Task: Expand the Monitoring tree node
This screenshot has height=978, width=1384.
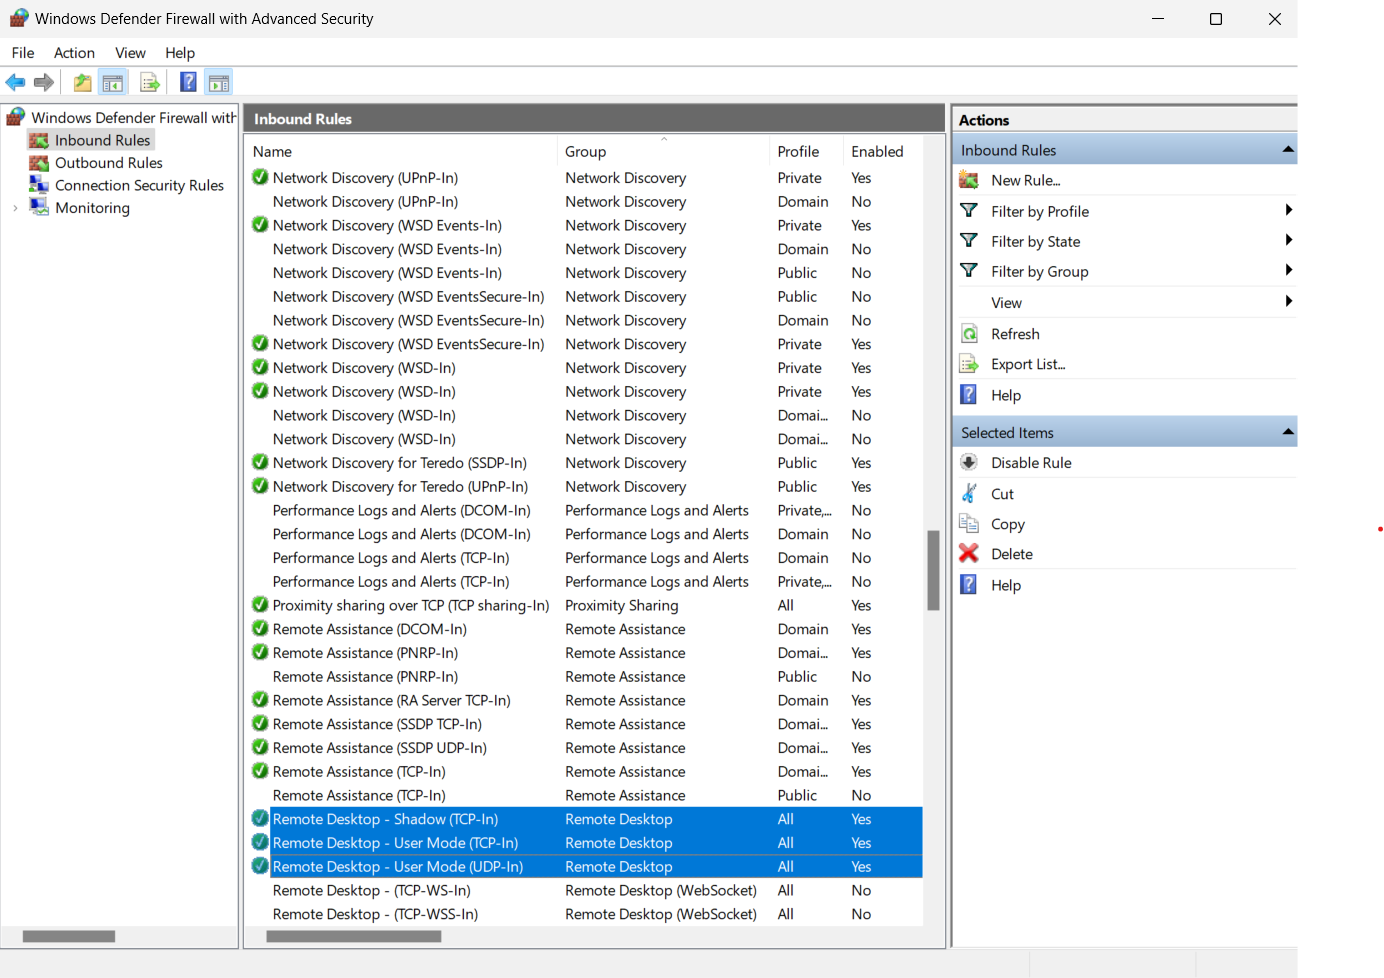Action: pyautogui.click(x=15, y=208)
